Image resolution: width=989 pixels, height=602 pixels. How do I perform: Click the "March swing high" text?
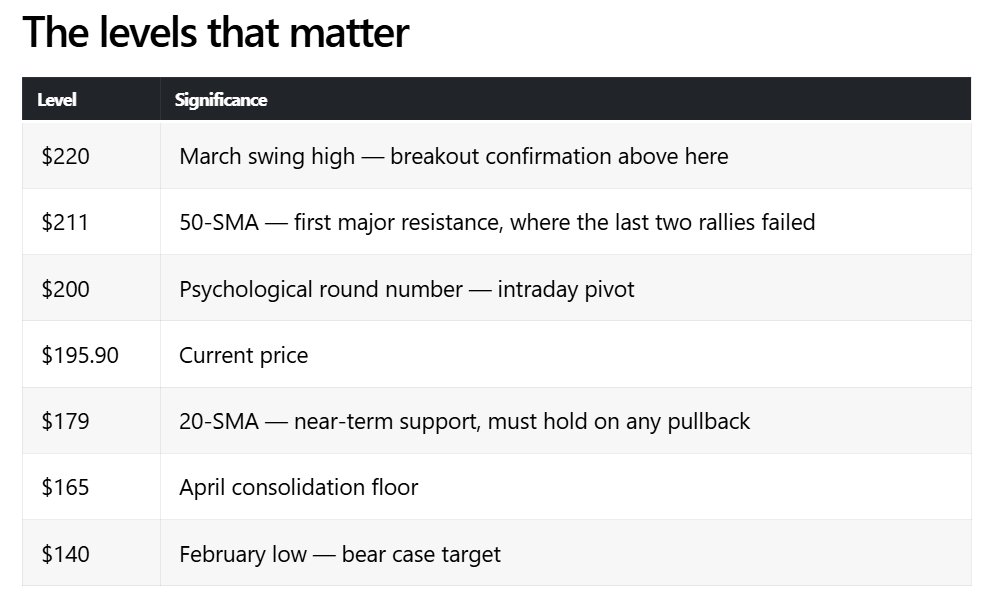point(267,156)
